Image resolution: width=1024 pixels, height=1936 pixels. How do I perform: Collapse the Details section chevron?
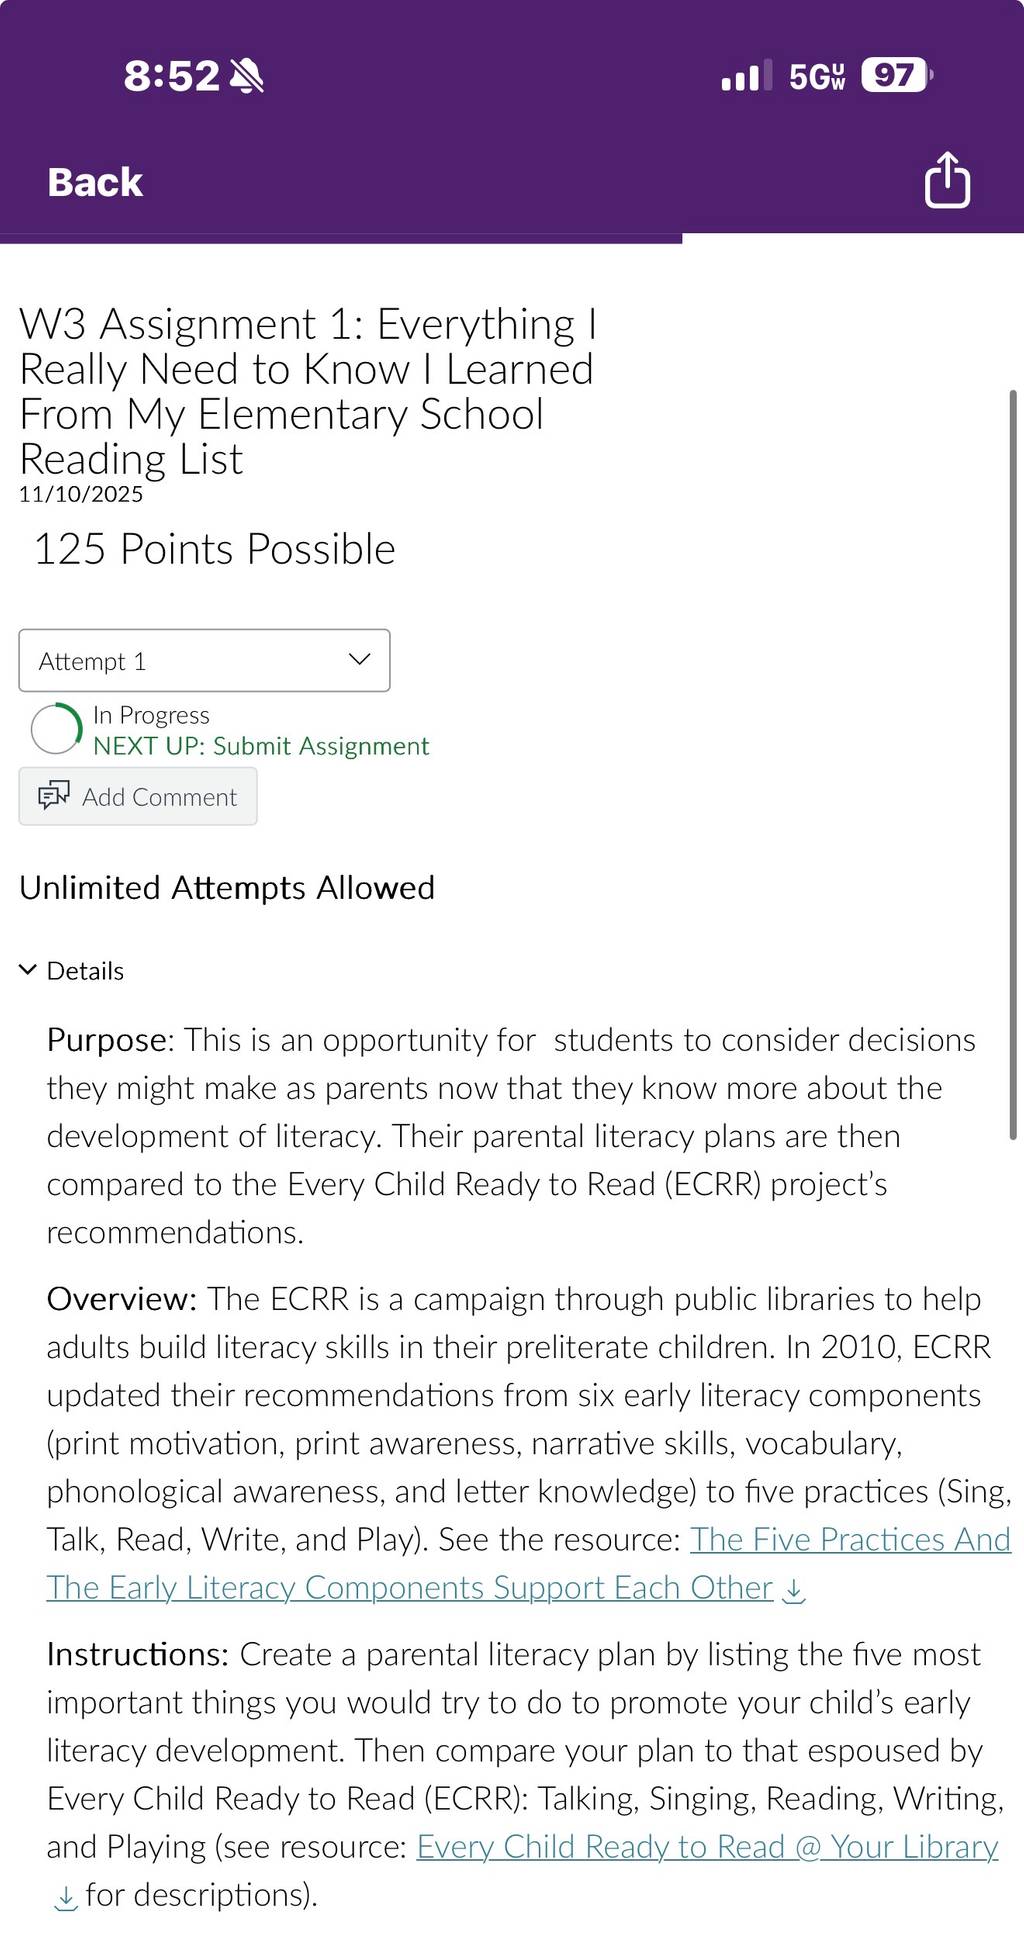pyautogui.click(x=28, y=970)
